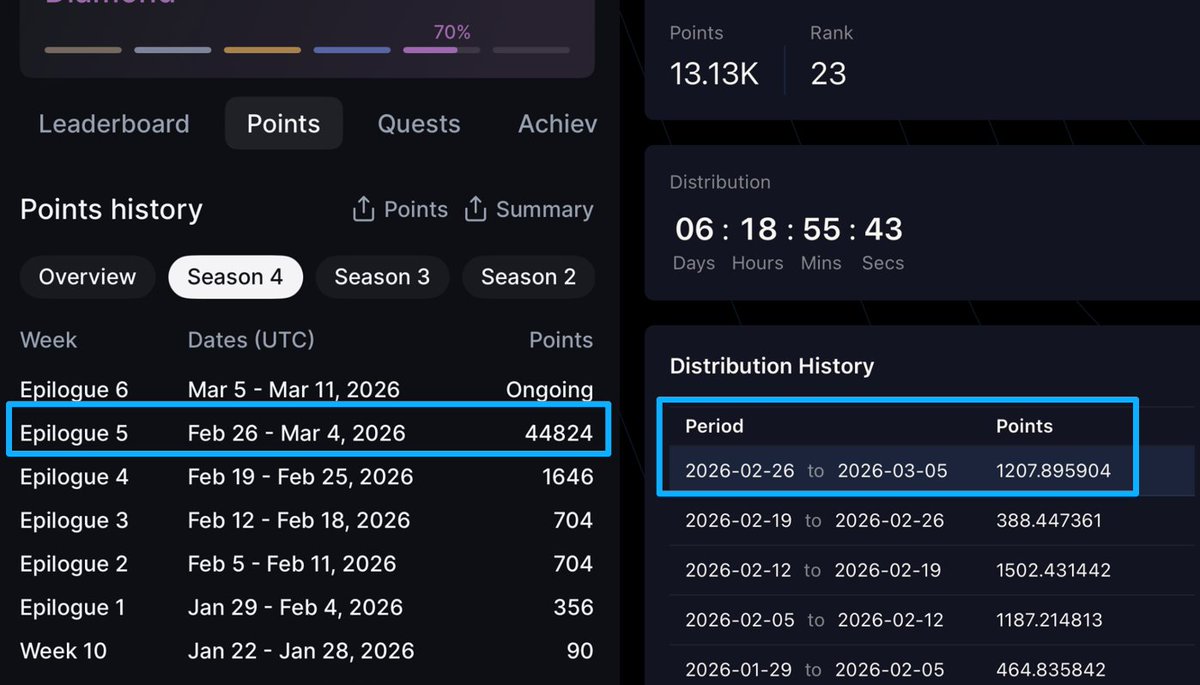
Task: Open the partially visible Achievements tab
Action: [557, 124]
